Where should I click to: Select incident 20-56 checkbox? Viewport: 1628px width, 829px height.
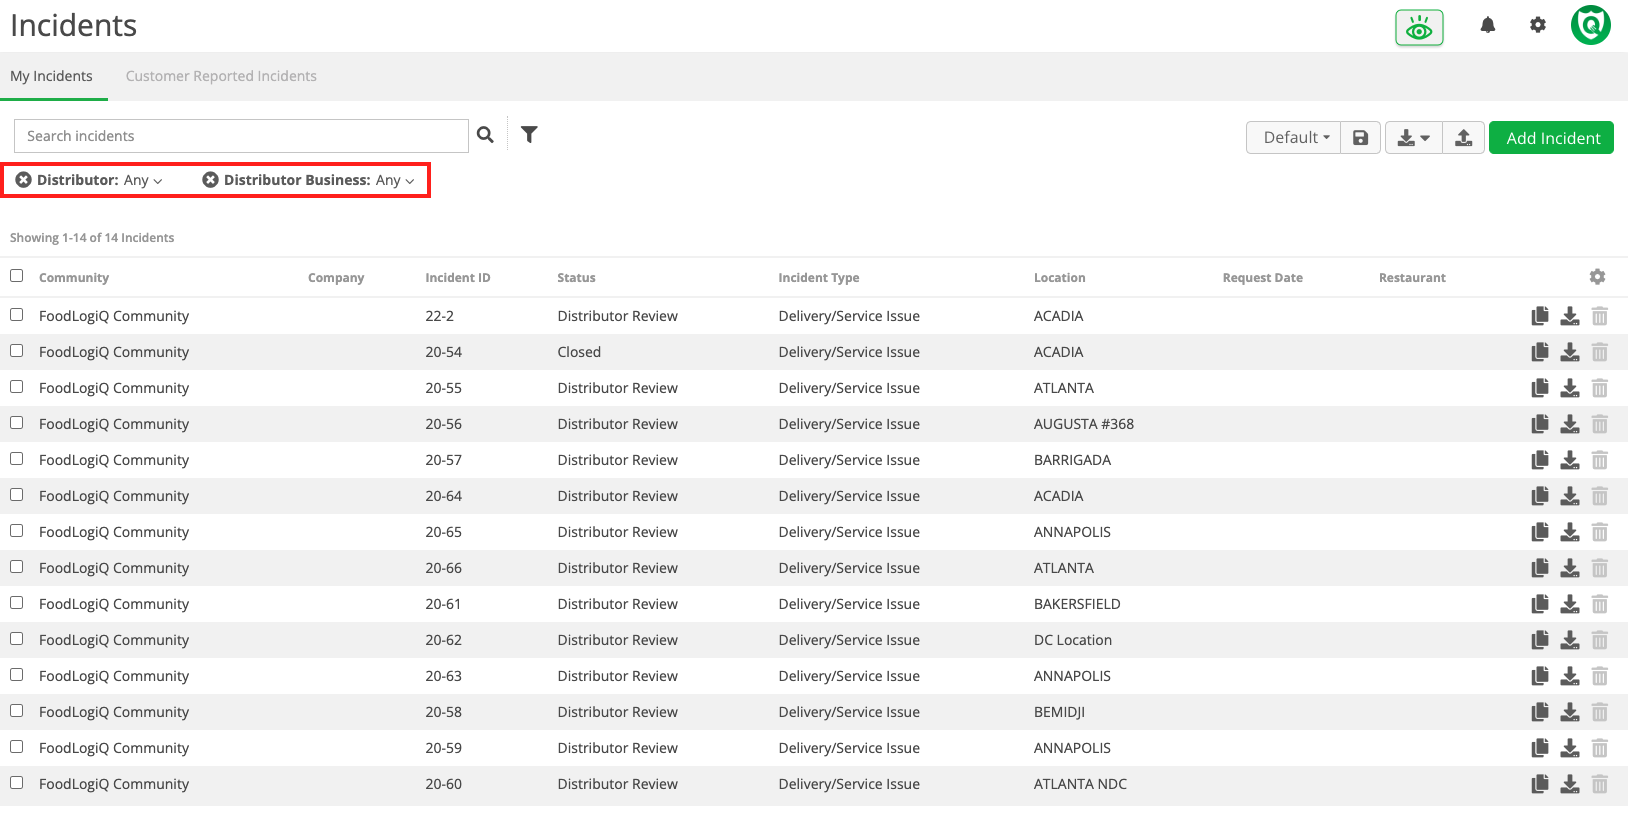[17, 423]
